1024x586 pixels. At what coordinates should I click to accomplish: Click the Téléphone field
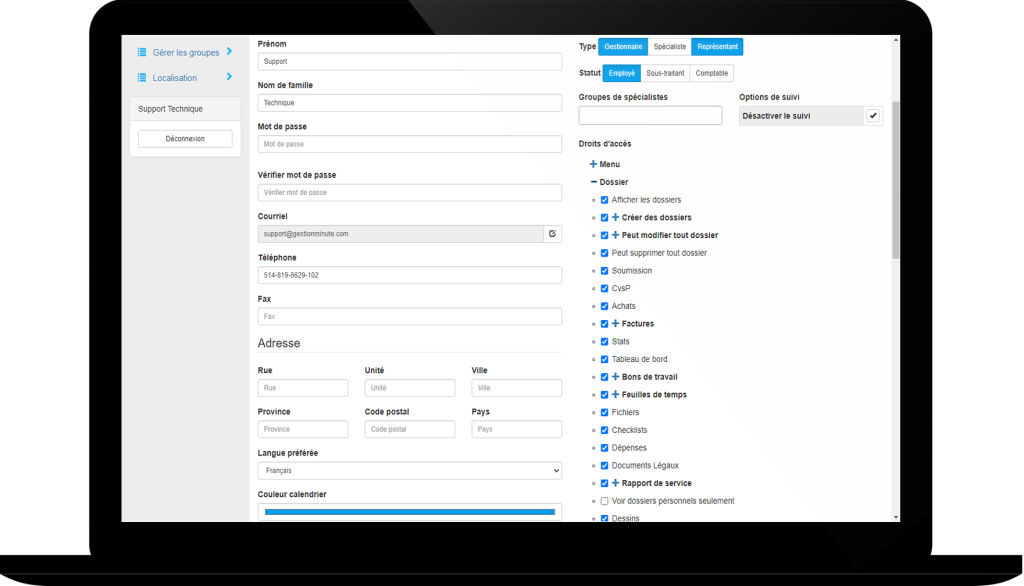pos(409,275)
